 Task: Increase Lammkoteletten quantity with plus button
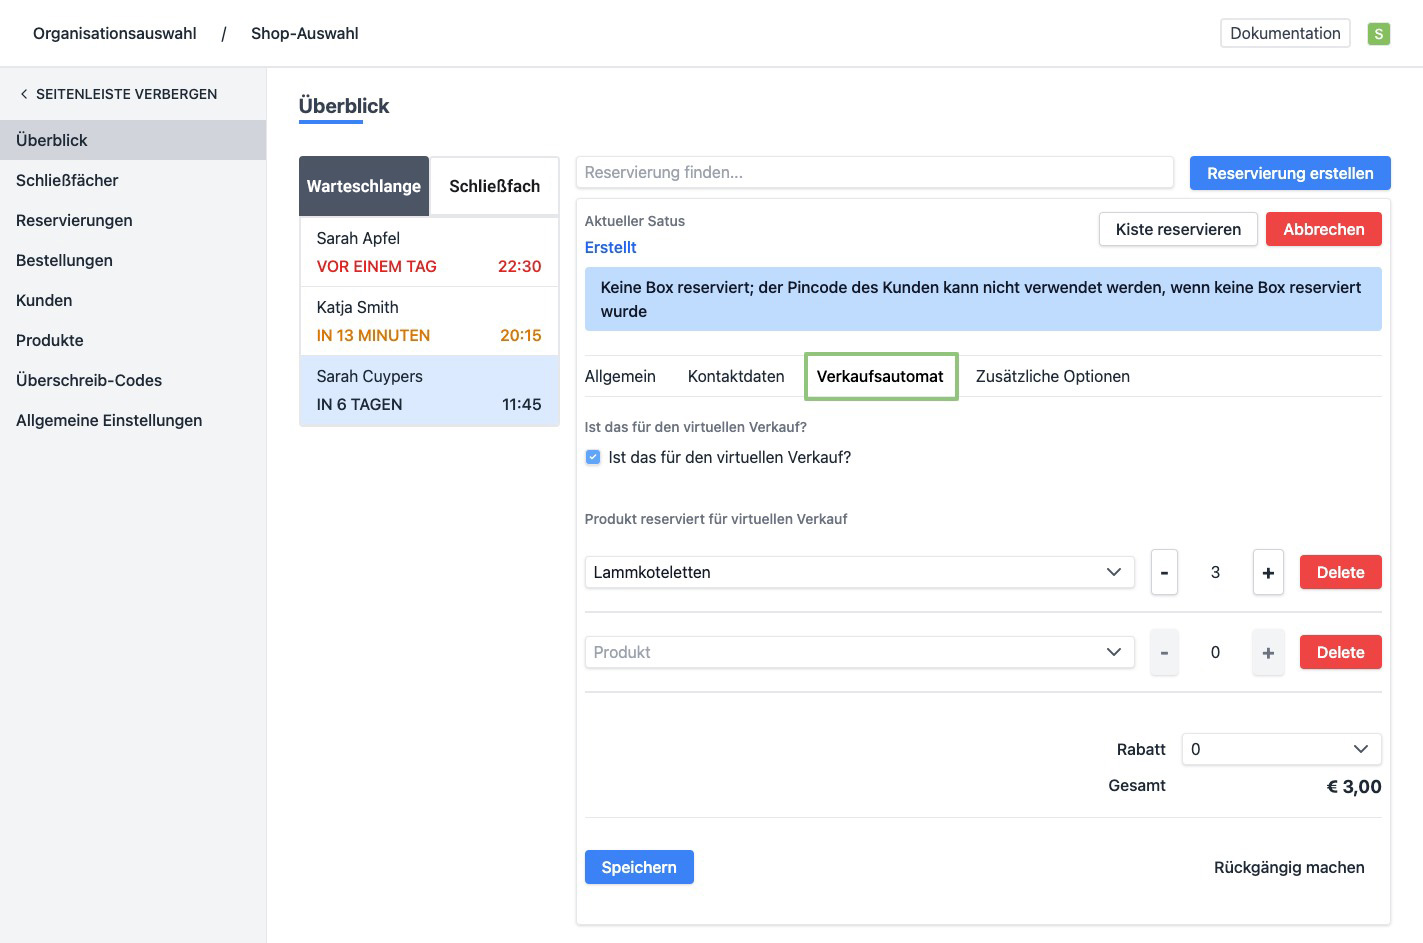point(1267,573)
